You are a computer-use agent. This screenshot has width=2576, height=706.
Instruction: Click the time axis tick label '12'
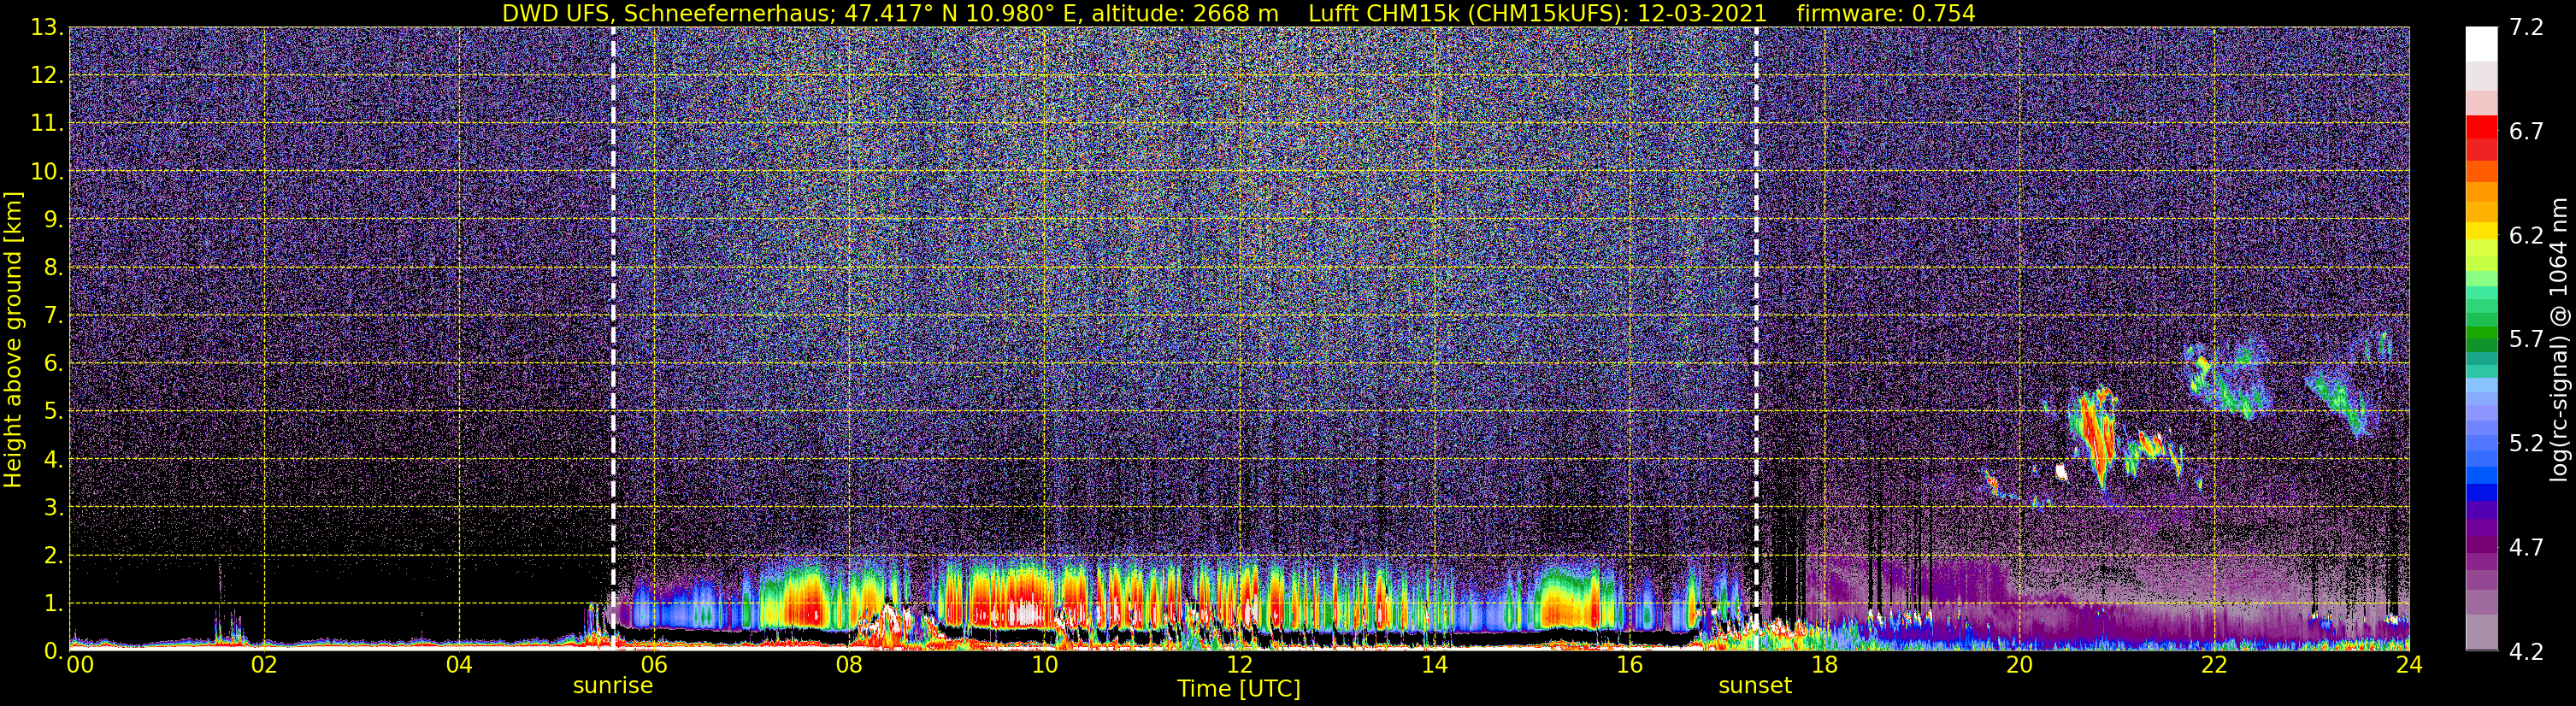pyautogui.click(x=1239, y=665)
